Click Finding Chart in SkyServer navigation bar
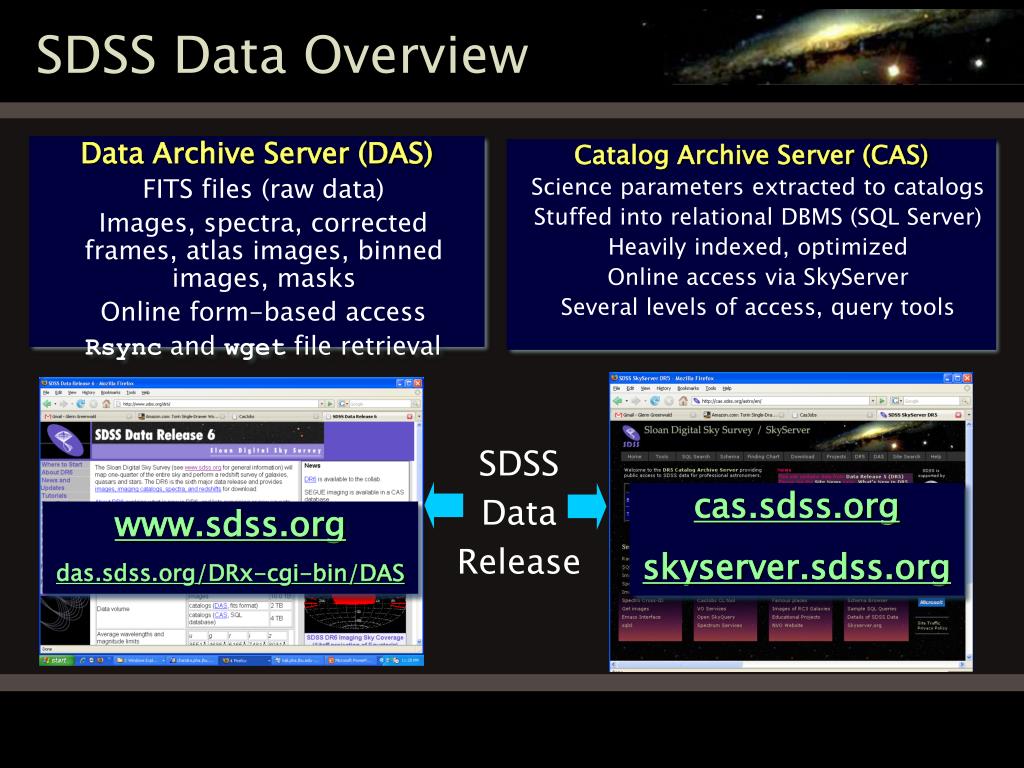This screenshot has width=1024, height=768. tap(763, 456)
